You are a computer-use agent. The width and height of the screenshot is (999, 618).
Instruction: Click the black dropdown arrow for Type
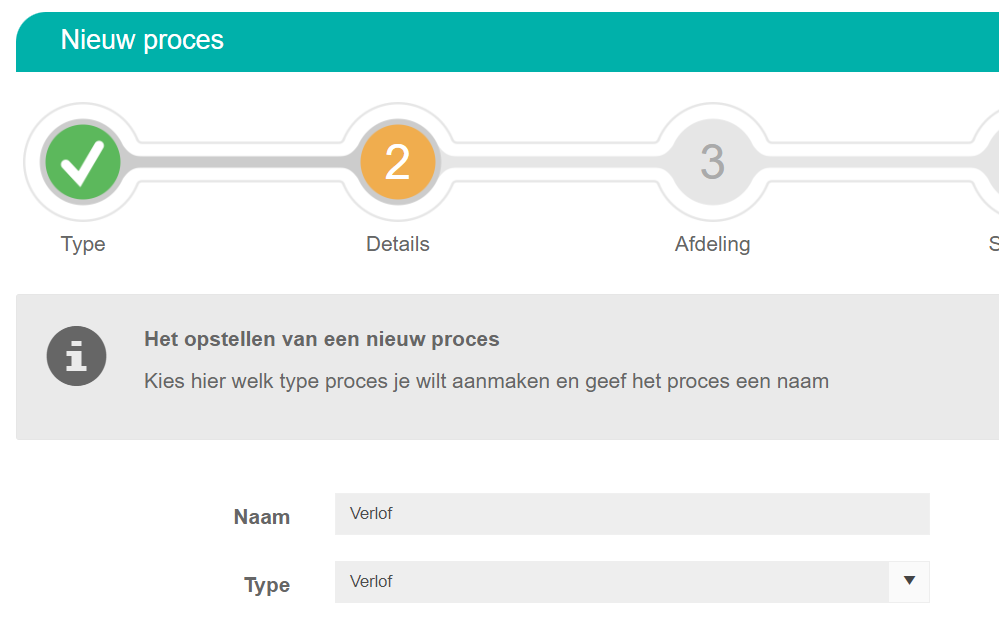coord(909,580)
